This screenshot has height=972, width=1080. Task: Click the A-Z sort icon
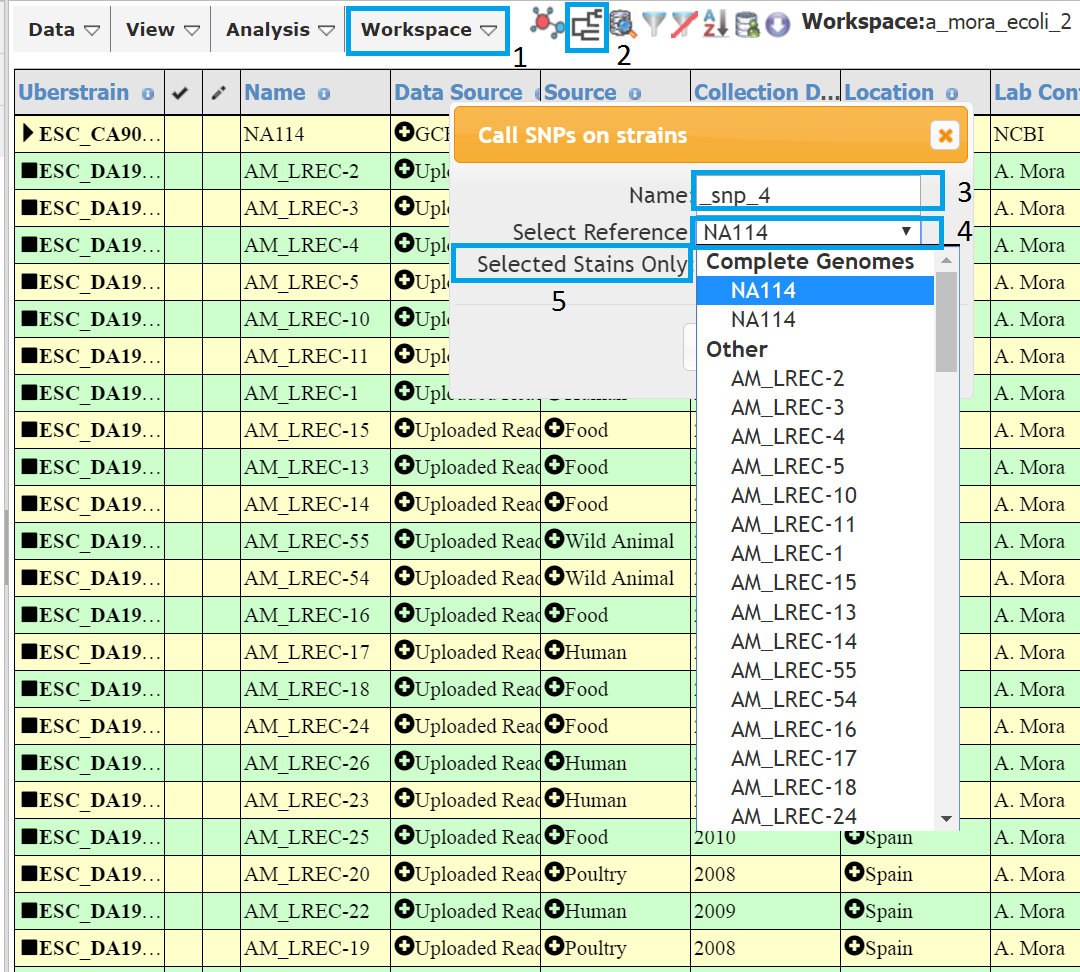click(x=715, y=25)
